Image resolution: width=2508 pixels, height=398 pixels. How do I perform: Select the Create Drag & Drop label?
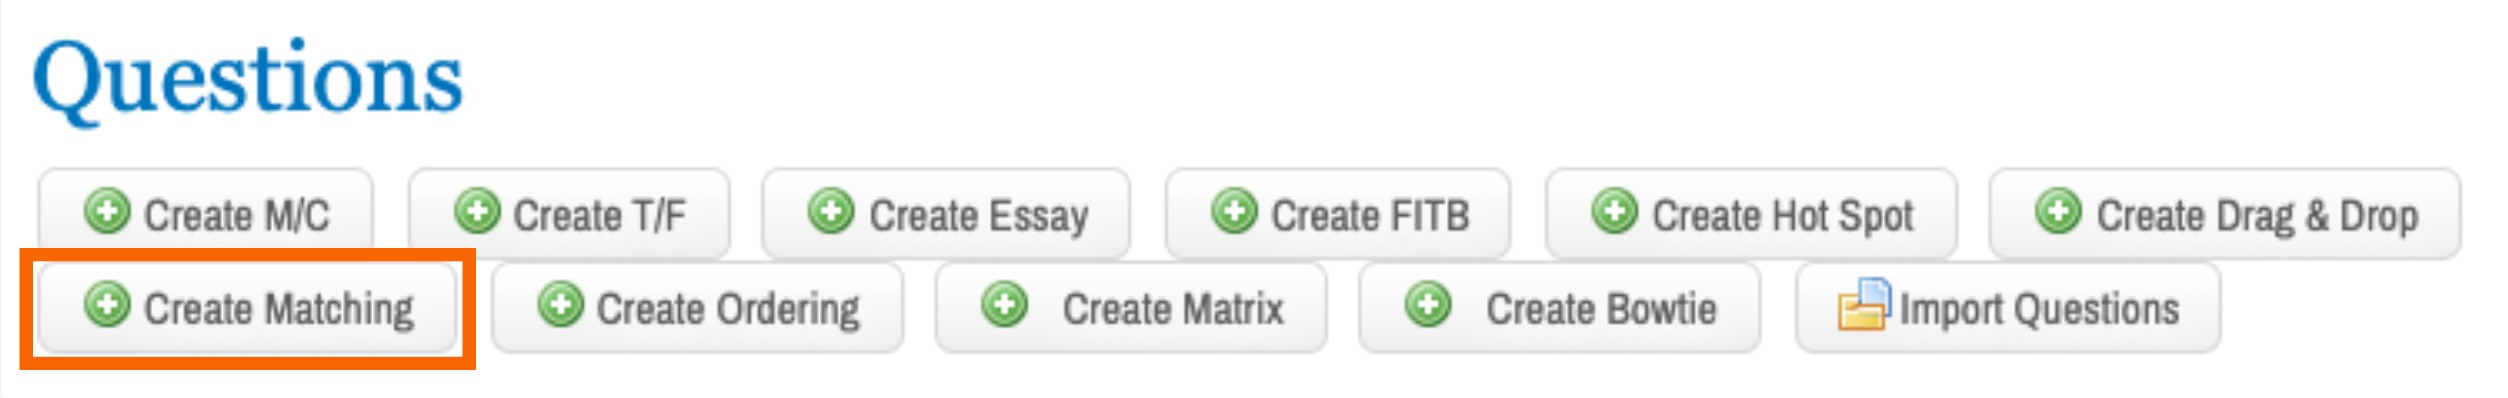2257,217
